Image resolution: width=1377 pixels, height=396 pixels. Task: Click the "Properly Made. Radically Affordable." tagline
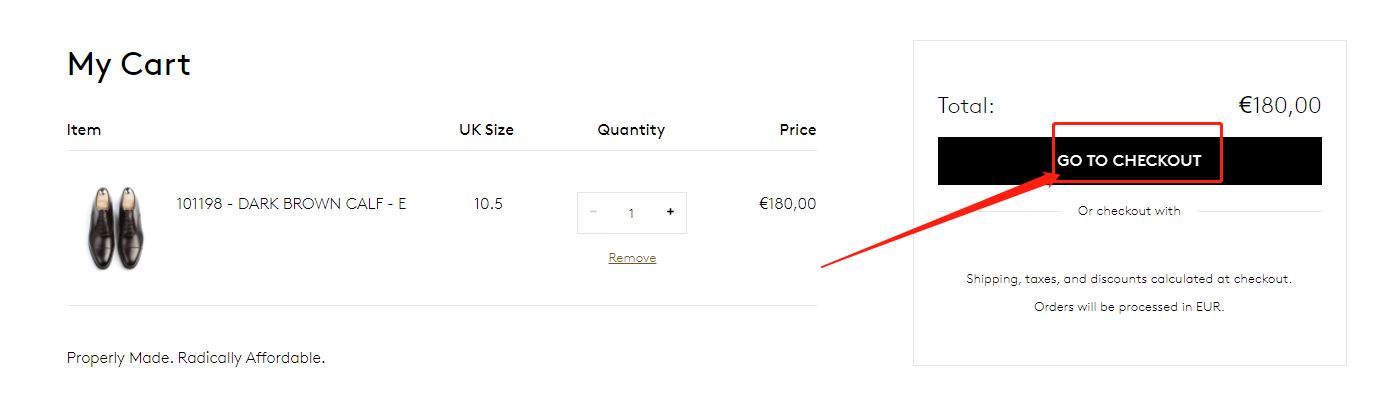pos(196,358)
